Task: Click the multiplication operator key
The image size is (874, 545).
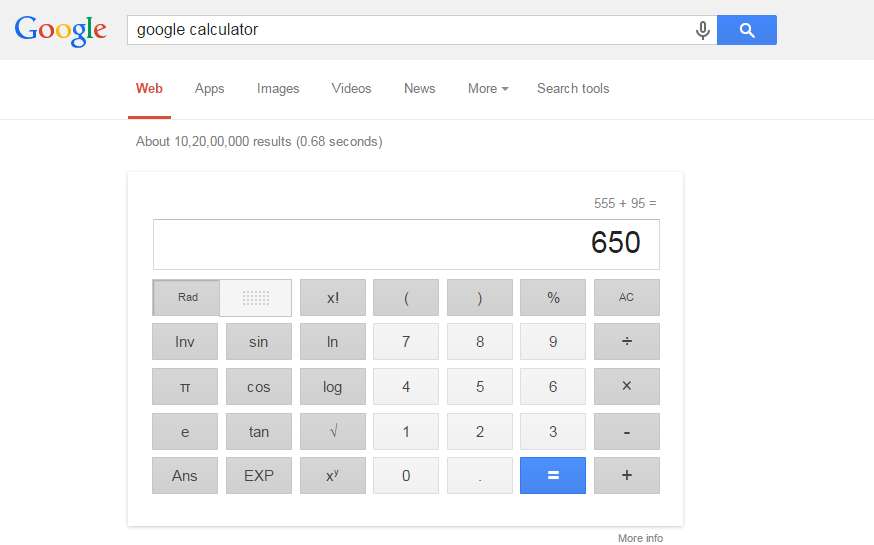Action: tap(627, 387)
